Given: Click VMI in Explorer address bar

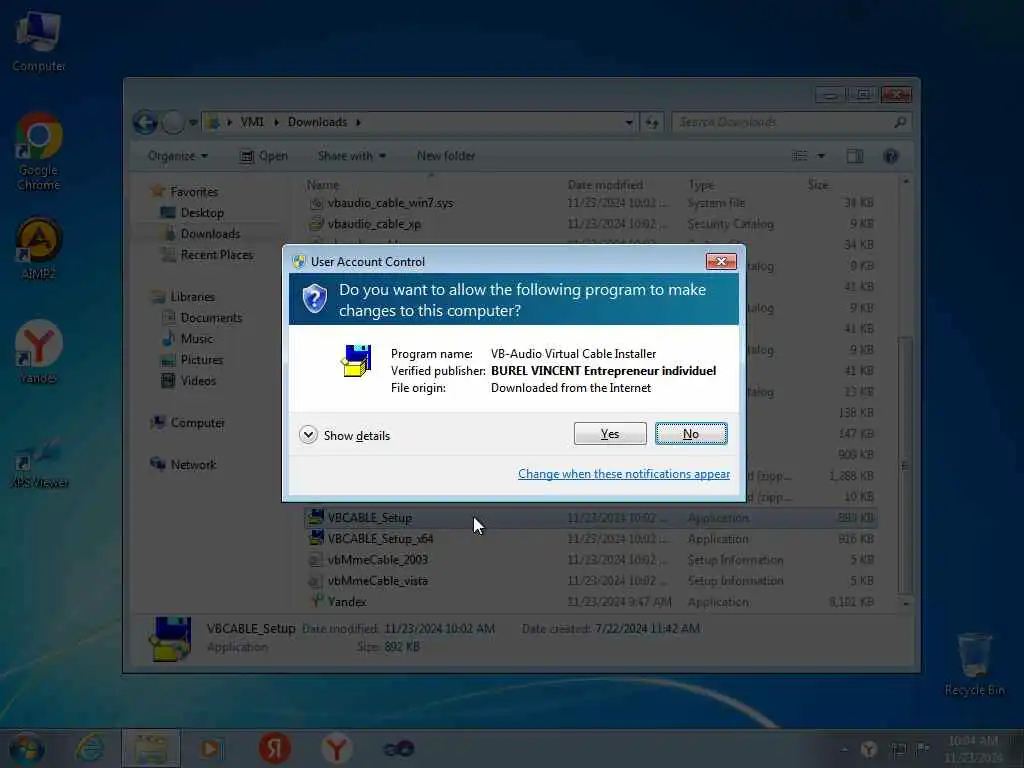Looking at the screenshot, I should pos(252,122).
